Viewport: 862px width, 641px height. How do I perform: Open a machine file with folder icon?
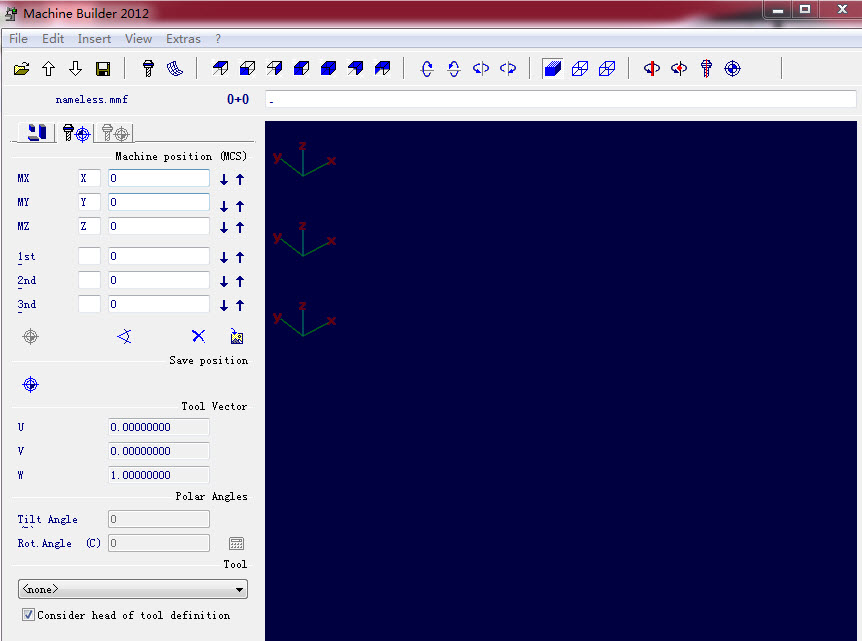click(x=21, y=69)
